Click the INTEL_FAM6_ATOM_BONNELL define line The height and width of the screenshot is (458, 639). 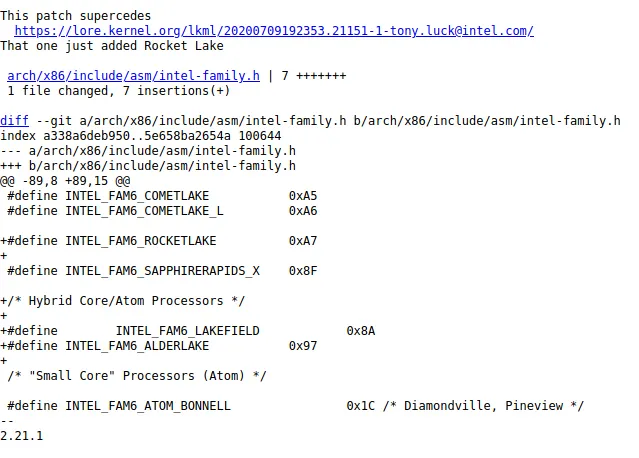296,406
